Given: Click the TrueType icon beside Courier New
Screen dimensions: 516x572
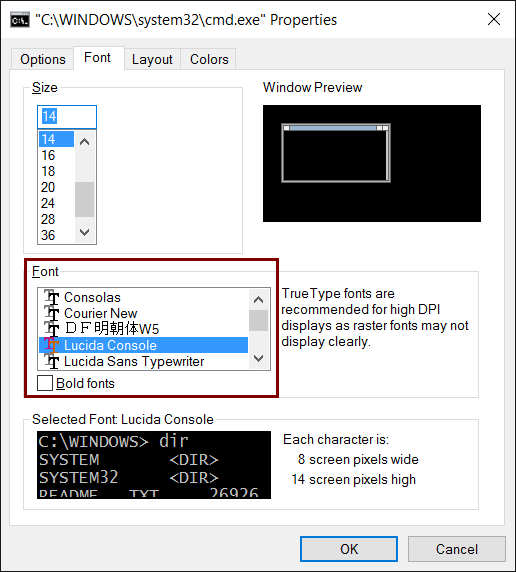Looking at the screenshot, I should click(51, 313).
